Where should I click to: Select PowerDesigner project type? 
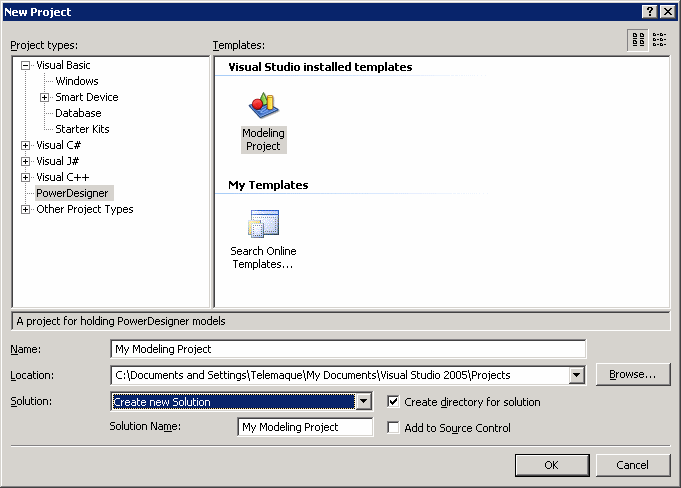pyautogui.click(x=72, y=193)
